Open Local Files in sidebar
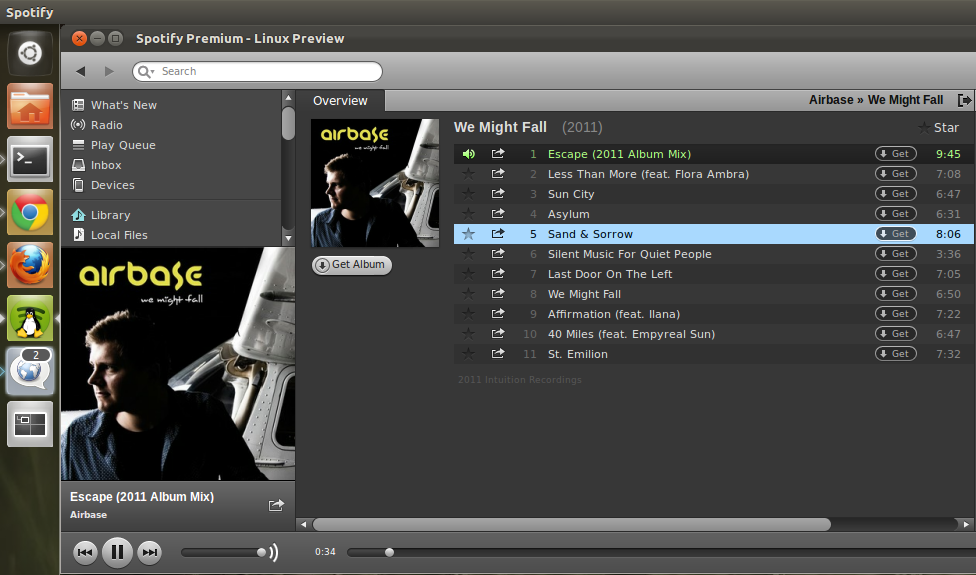 click(x=119, y=235)
